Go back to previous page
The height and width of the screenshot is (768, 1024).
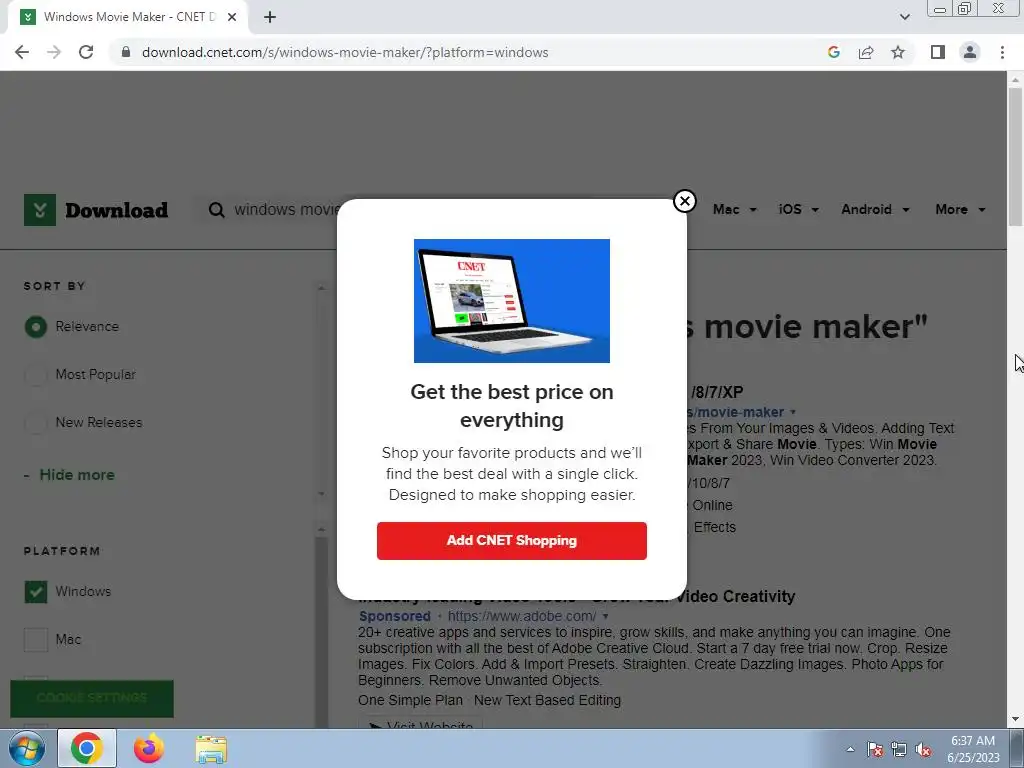click(22, 52)
